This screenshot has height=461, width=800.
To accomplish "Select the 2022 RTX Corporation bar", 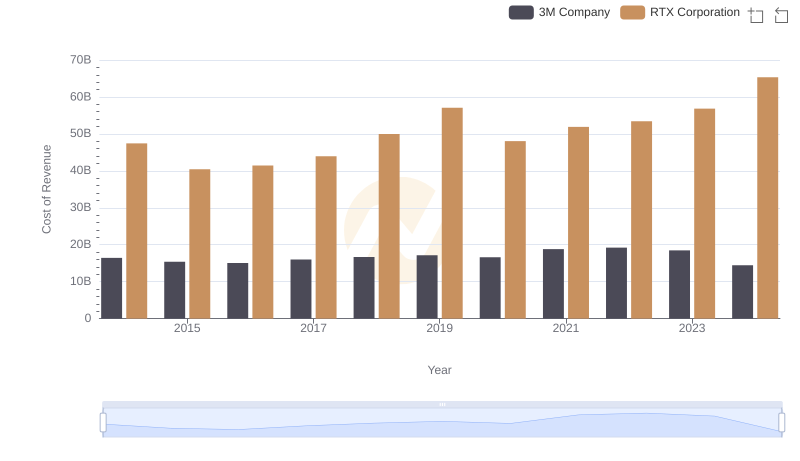I will pyautogui.click(x=641, y=220).
